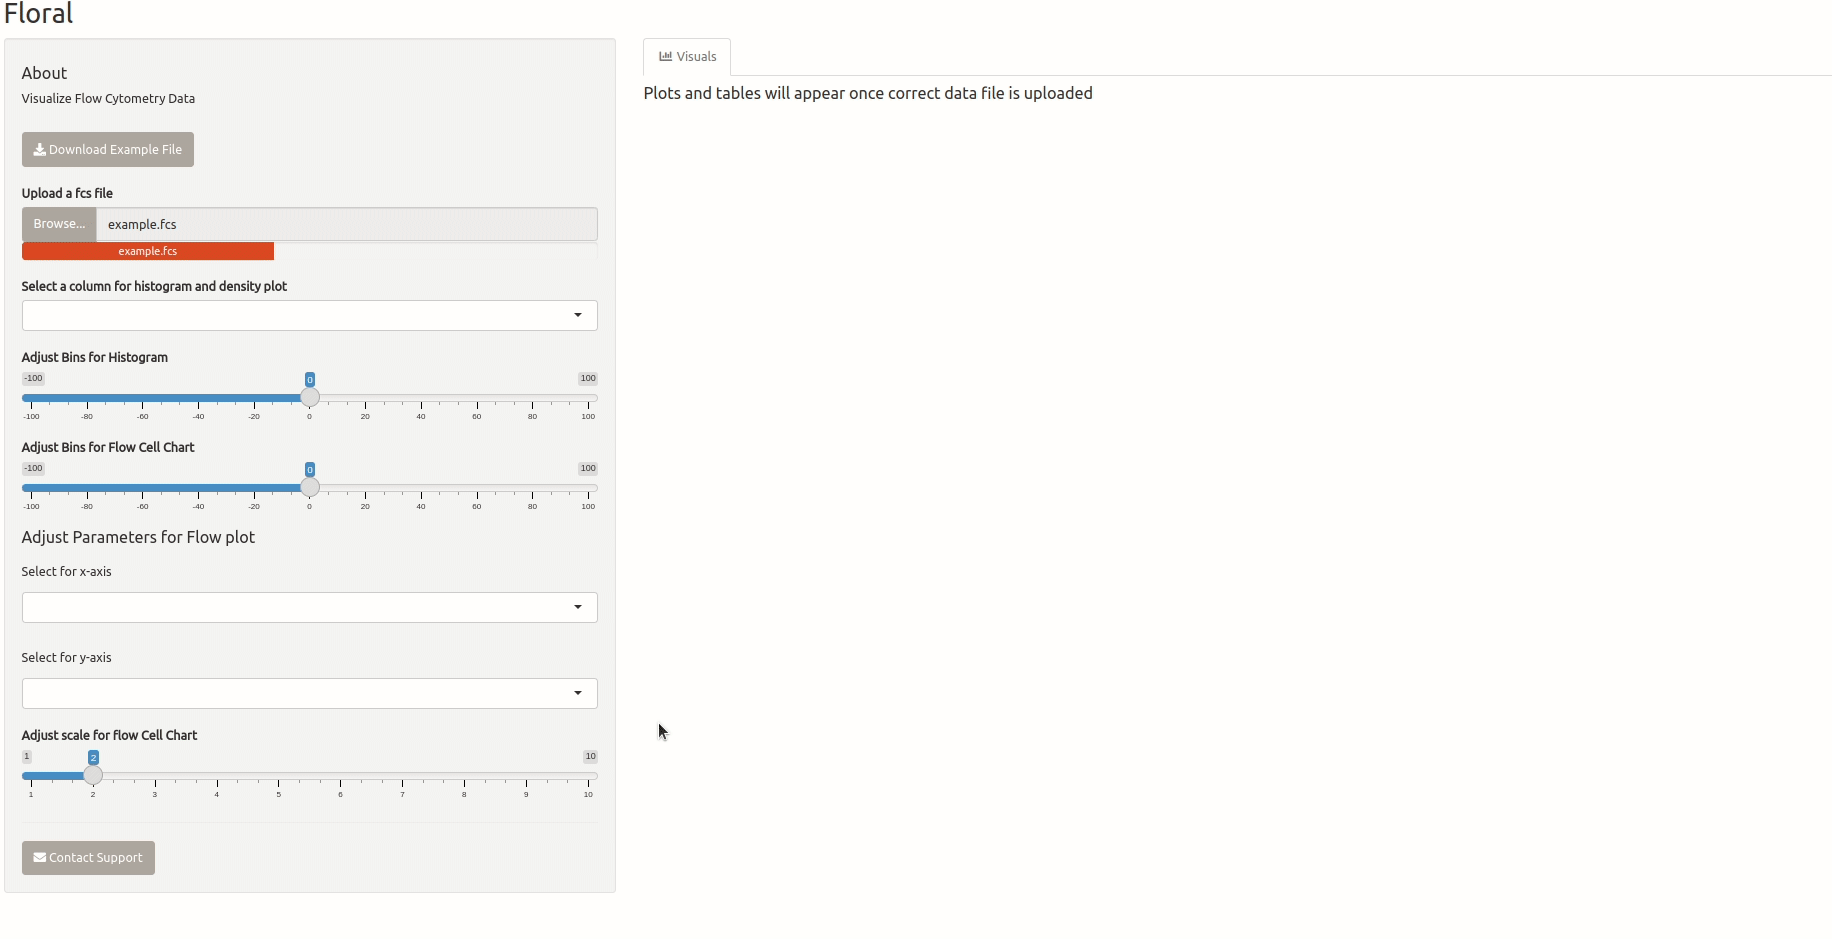The image size is (1832, 939).
Task: Click the download icon on Download Example File
Action: [40, 150]
